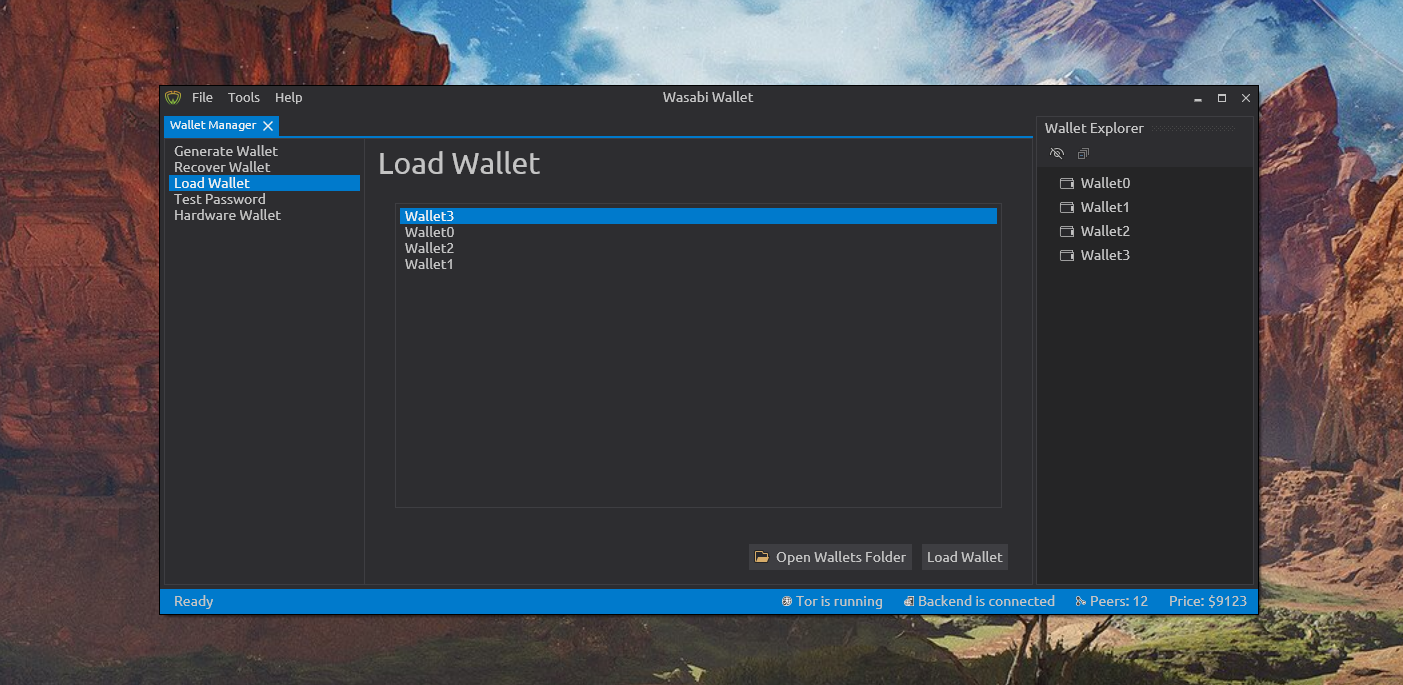Click the Backend is connected status text
The height and width of the screenshot is (685, 1403).
(986, 601)
